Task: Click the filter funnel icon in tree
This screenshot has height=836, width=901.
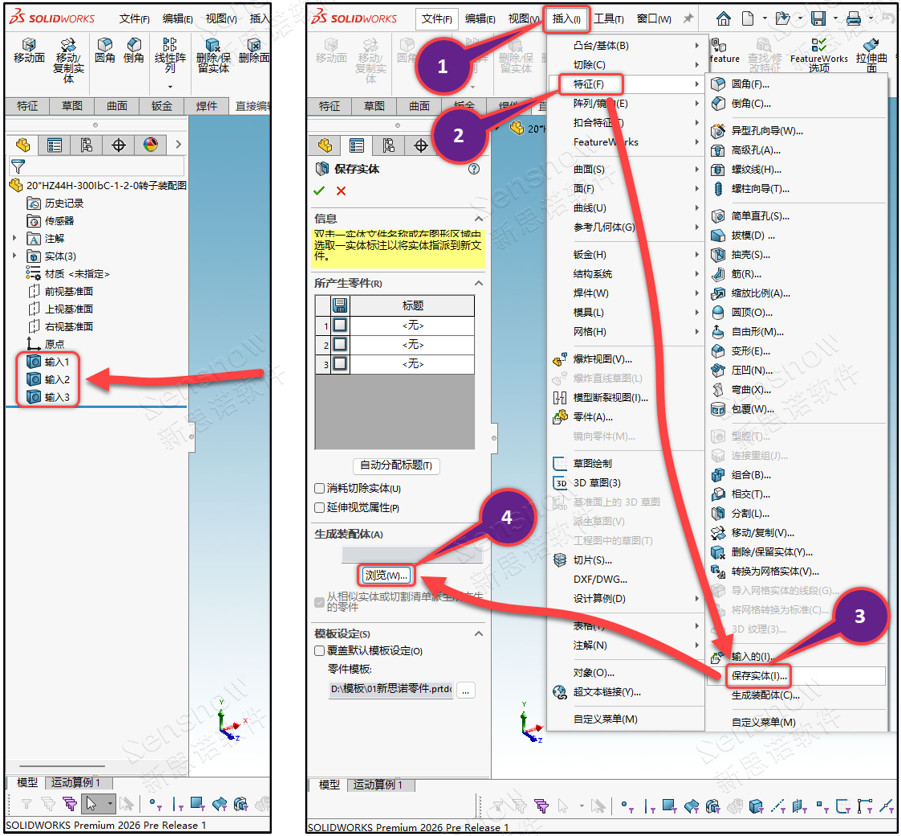Action: [18, 167]
